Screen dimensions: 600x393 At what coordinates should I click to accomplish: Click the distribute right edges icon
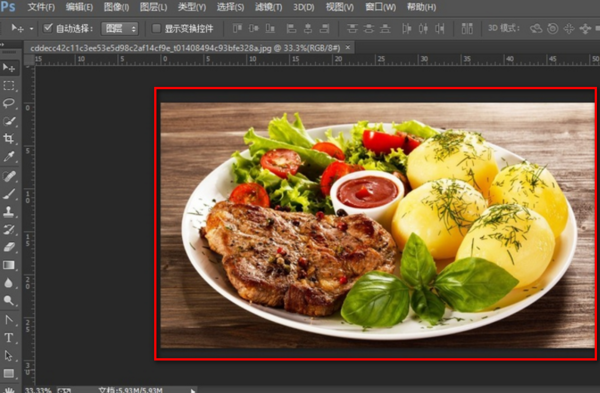pos(439,28)
